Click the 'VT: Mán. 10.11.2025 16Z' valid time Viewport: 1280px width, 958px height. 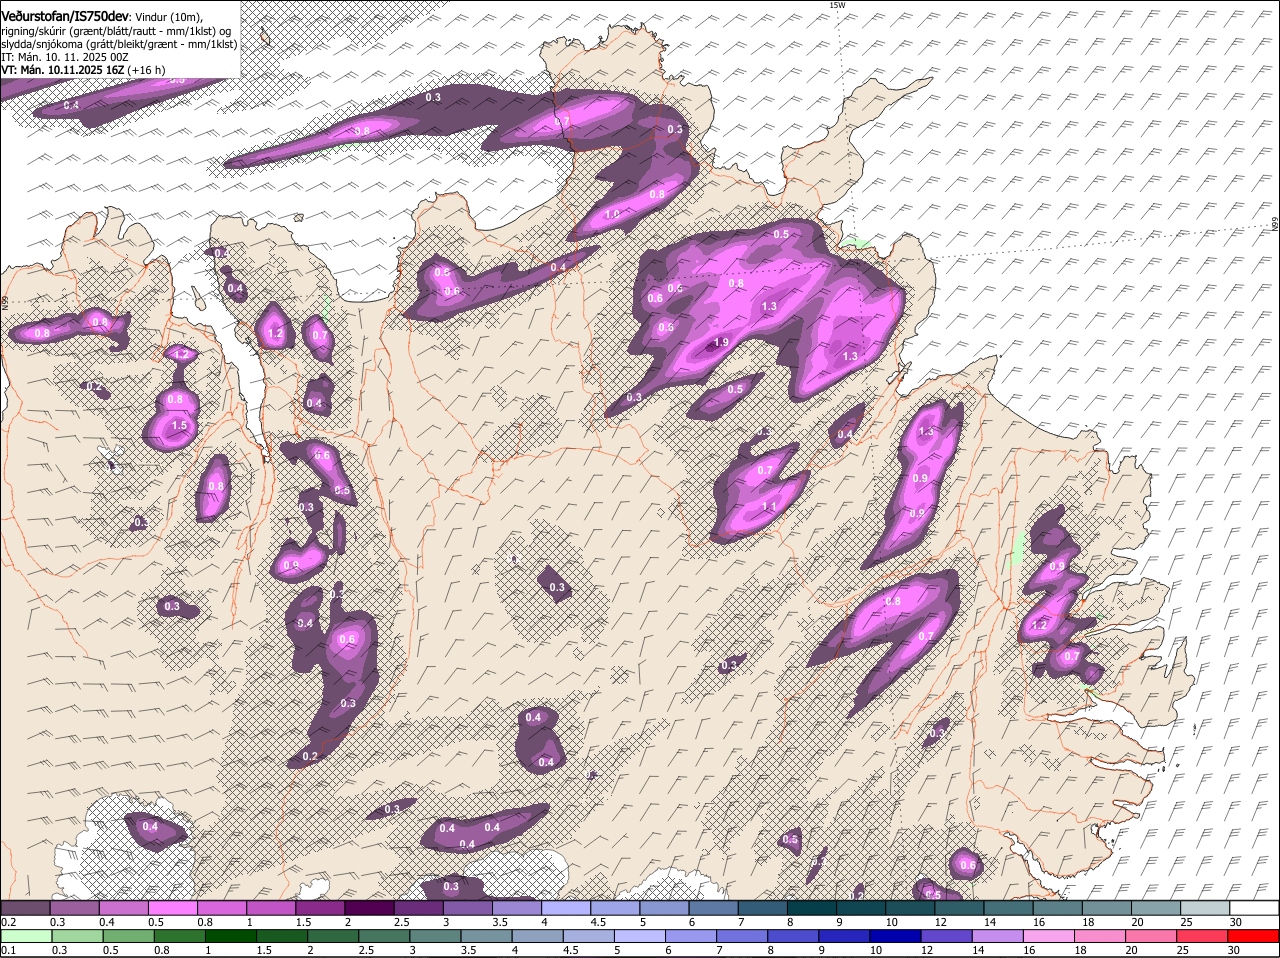point(62,70)
